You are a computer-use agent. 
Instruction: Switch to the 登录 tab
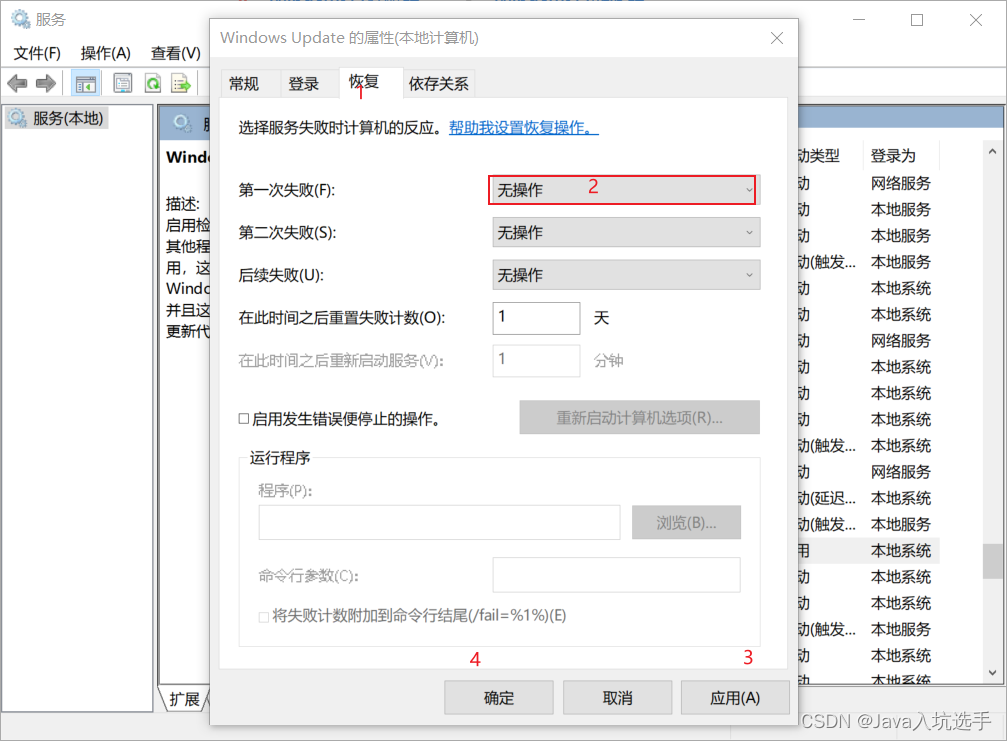click(304, 83)
